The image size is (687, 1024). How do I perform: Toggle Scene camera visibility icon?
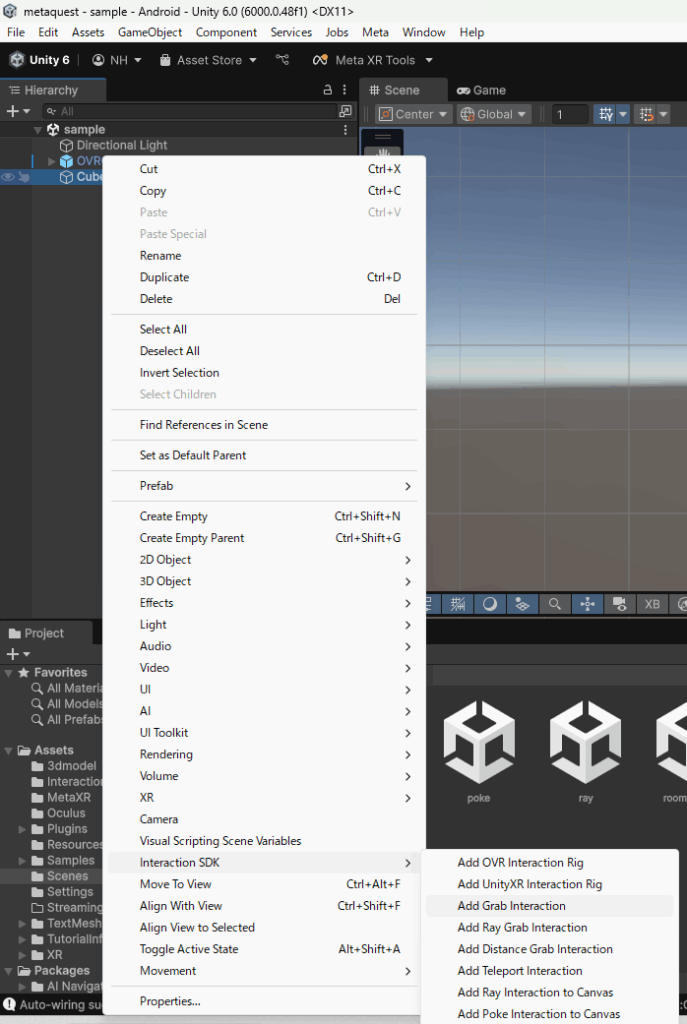coord(619,604)
